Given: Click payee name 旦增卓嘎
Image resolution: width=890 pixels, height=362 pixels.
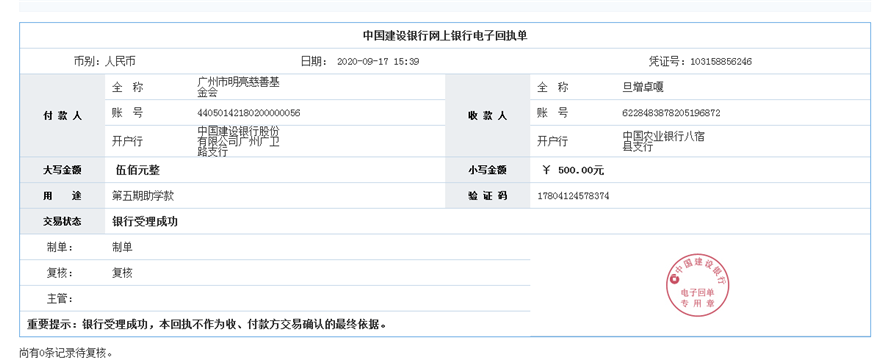Looking at the screenshot, I should tap(643, 87).
